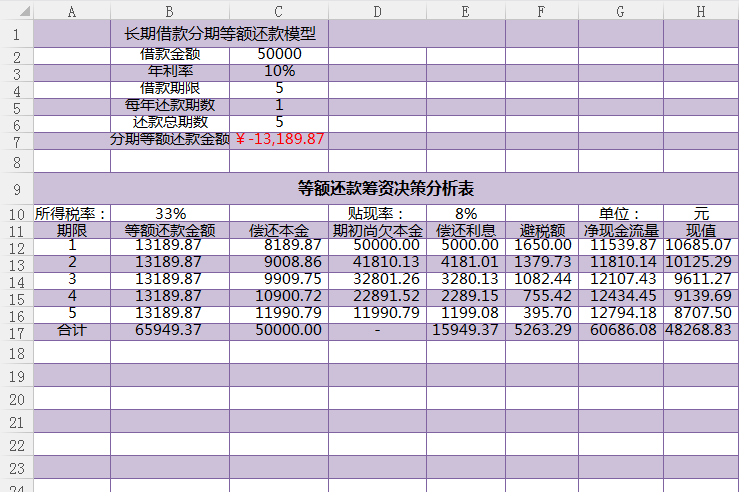This screenshot has width=739, height=492.
Task: Select column A header
Action: coord(71,11)
